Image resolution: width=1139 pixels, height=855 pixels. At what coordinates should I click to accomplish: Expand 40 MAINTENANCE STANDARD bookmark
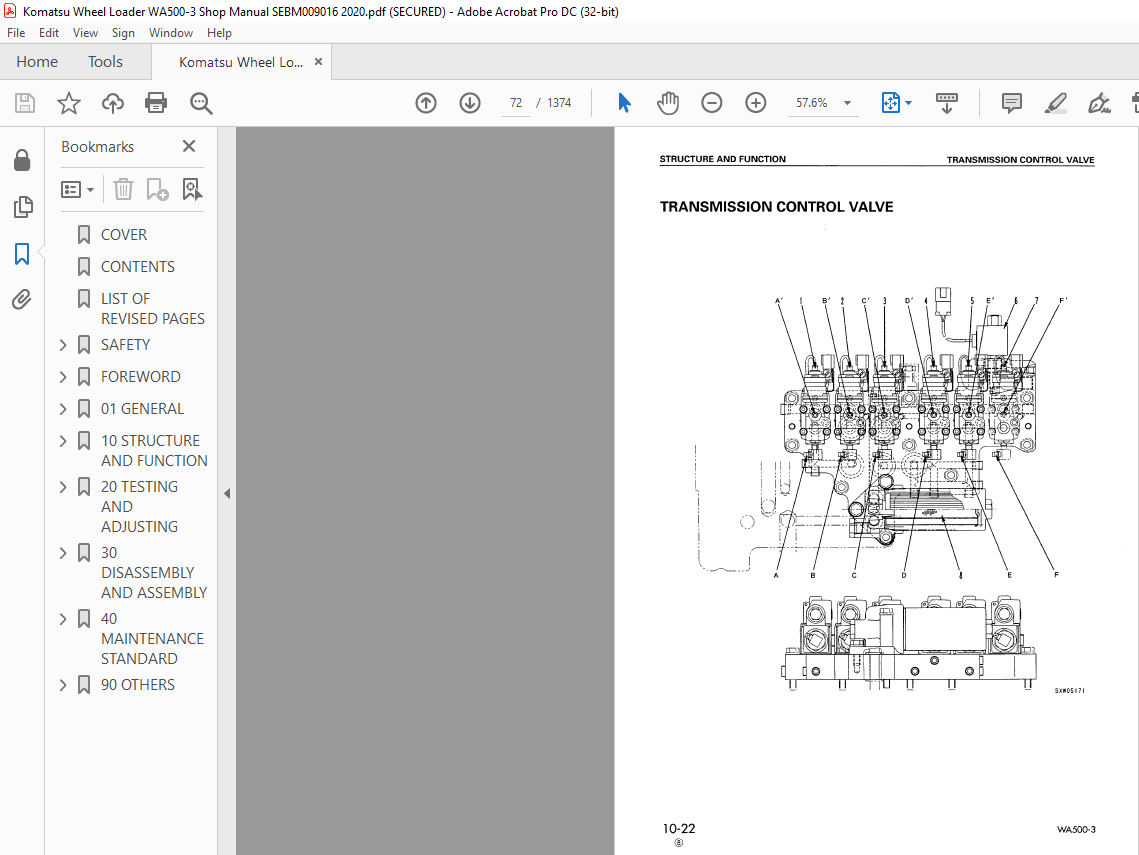point(63,619)
